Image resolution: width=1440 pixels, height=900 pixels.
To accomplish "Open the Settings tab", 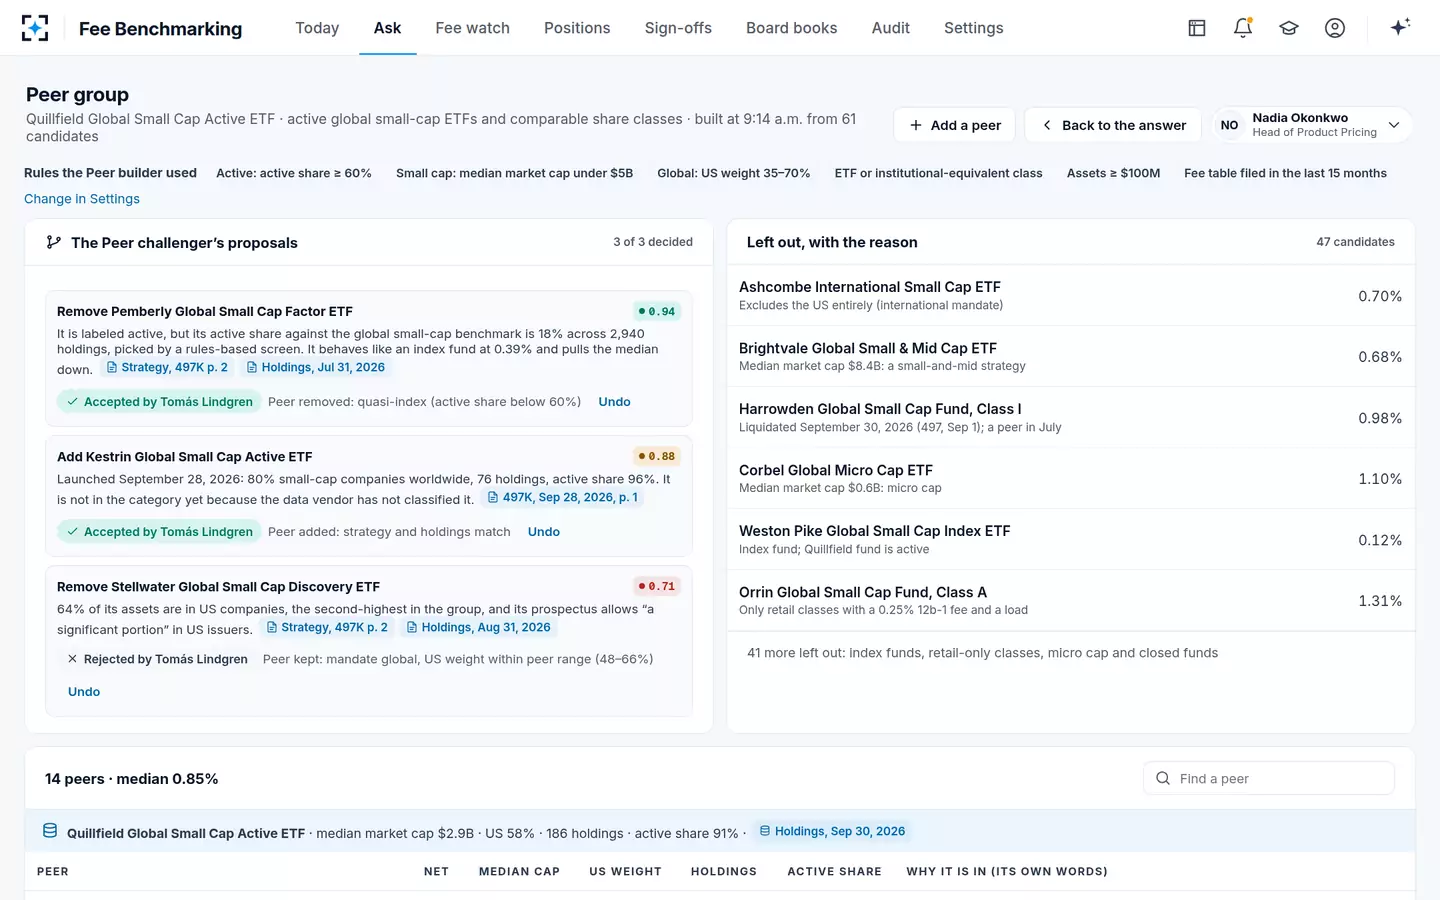I will (x=973, y=28).
